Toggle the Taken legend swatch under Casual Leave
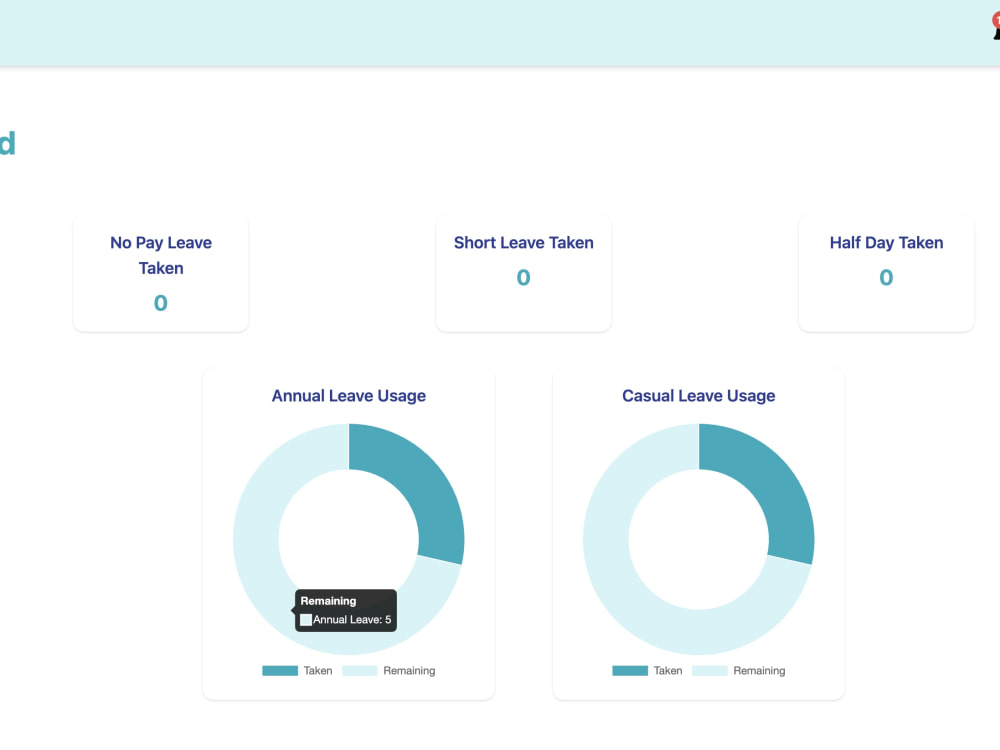This screenshot has height=750, width=1000. pyautogui.click(x=630, y=670)
